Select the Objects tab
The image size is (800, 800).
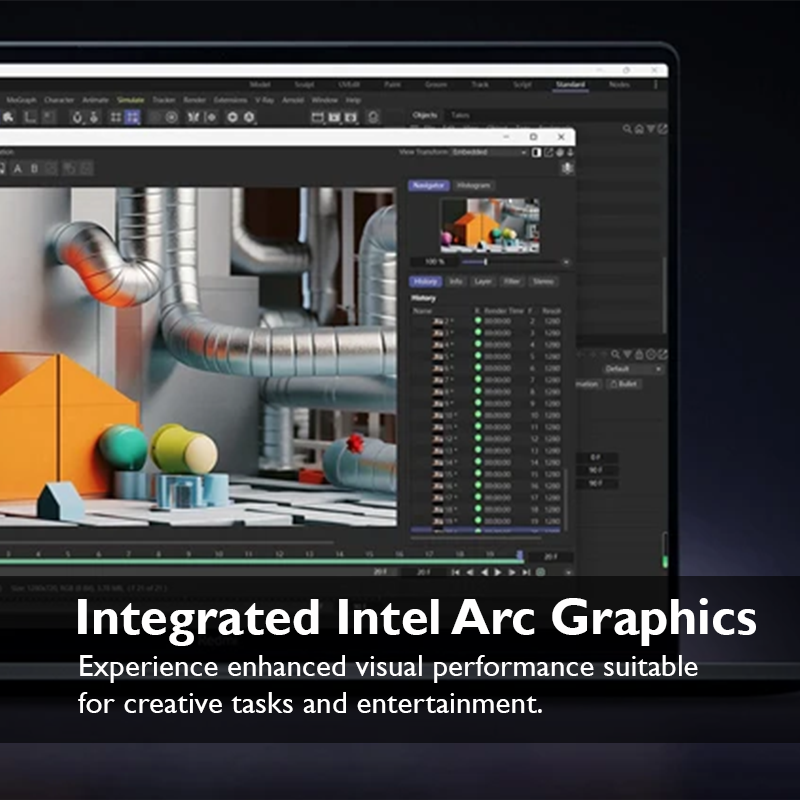point(424,115)
